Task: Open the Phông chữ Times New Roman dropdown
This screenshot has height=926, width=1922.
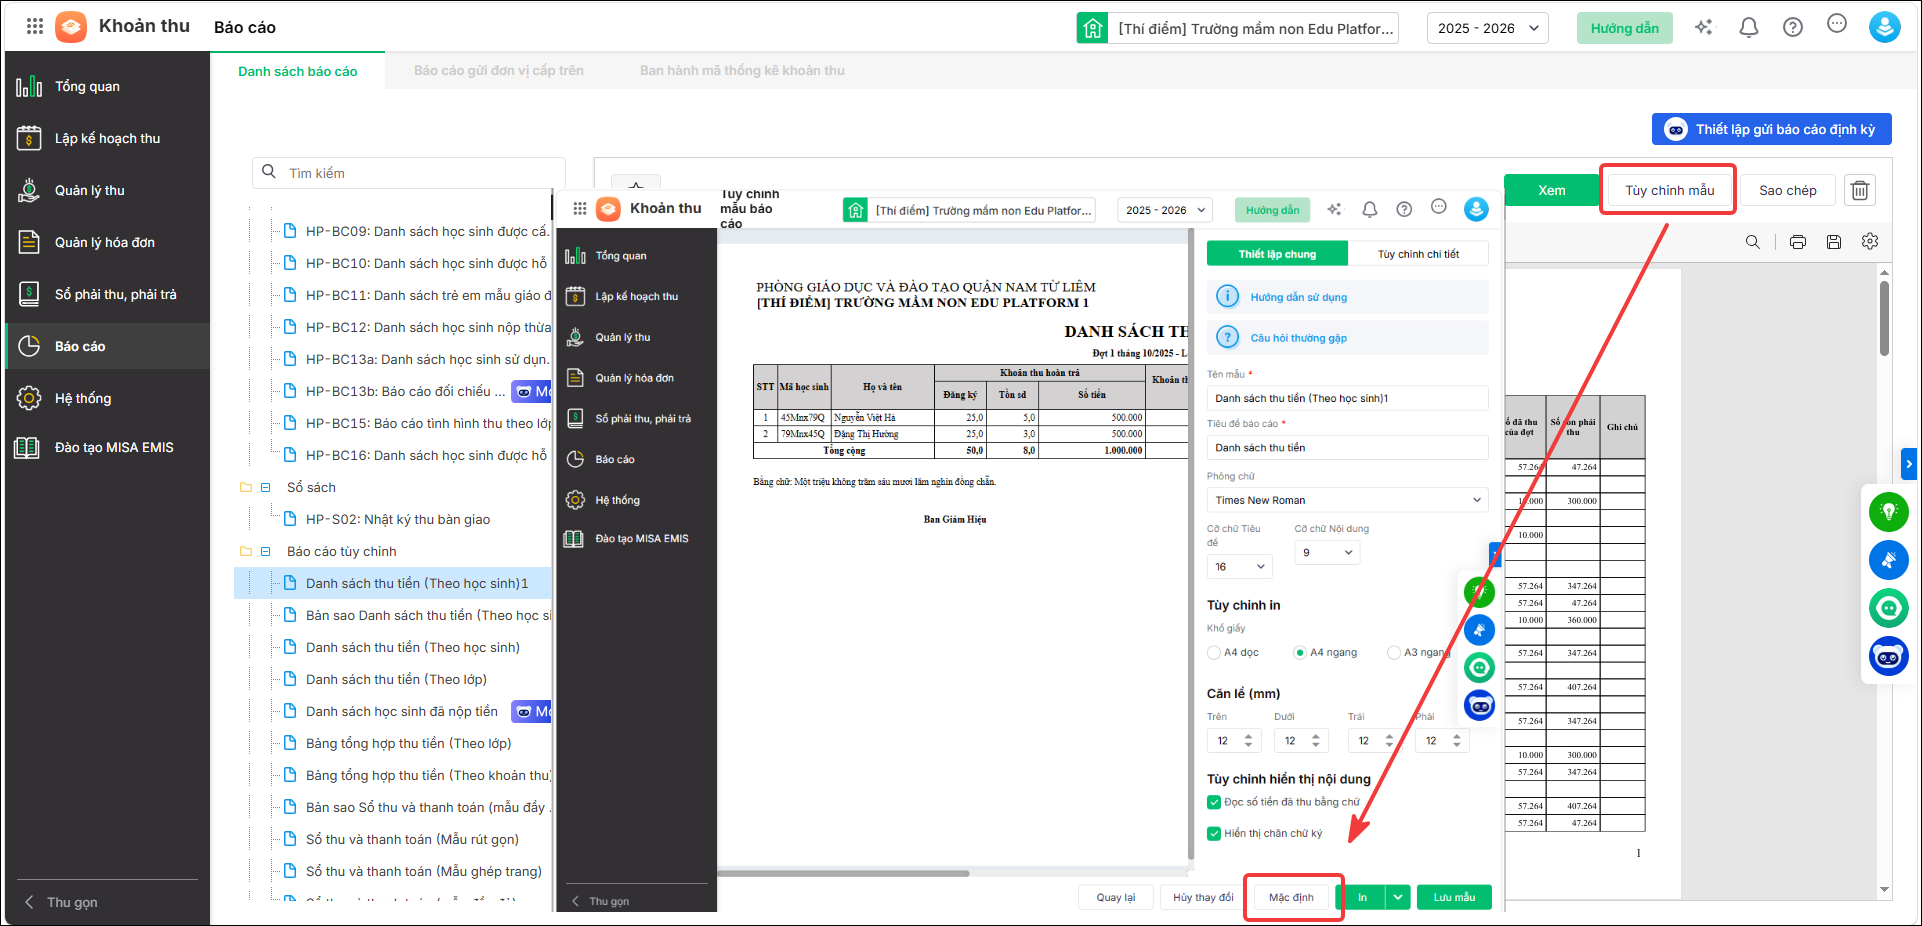Action: (x=1347, y=500)
